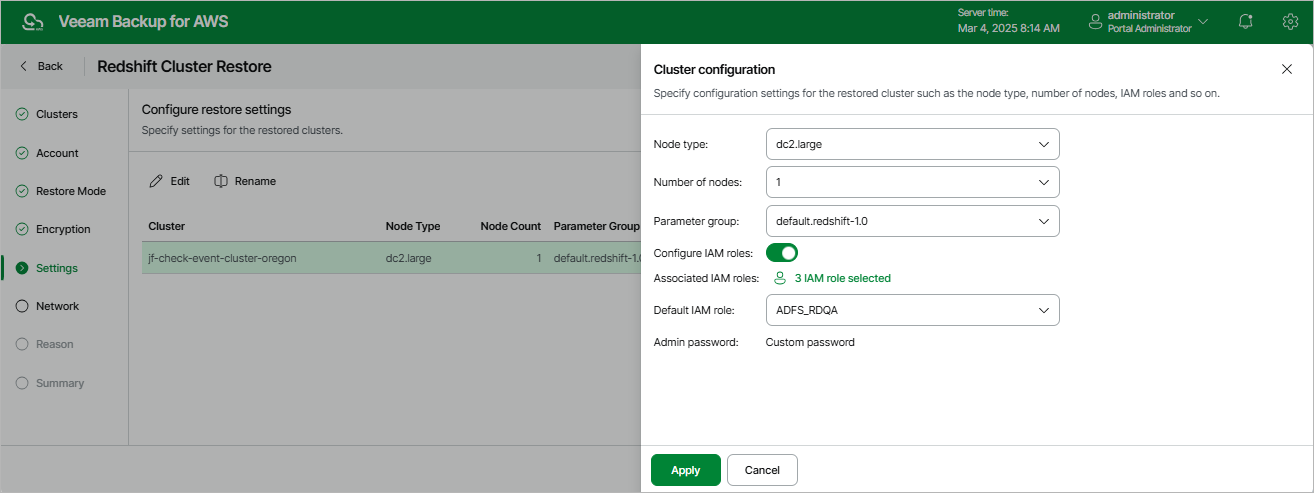Viewport: 1314px width, 493px height.
Task: Click the Rename icon
Action: [x=222, y=181]
